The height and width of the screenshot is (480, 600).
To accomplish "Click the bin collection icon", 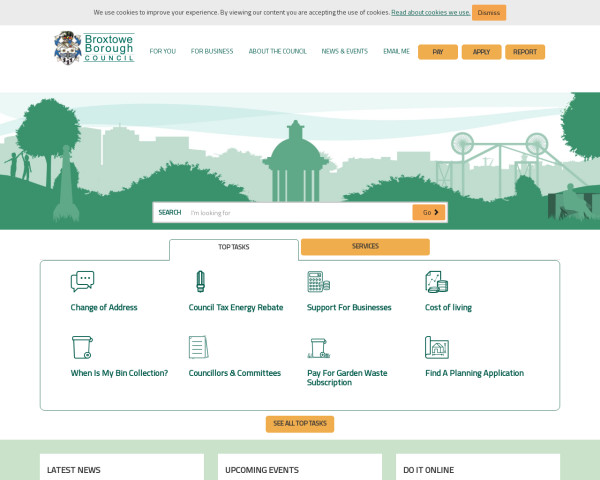I will [x=82, y=347].
